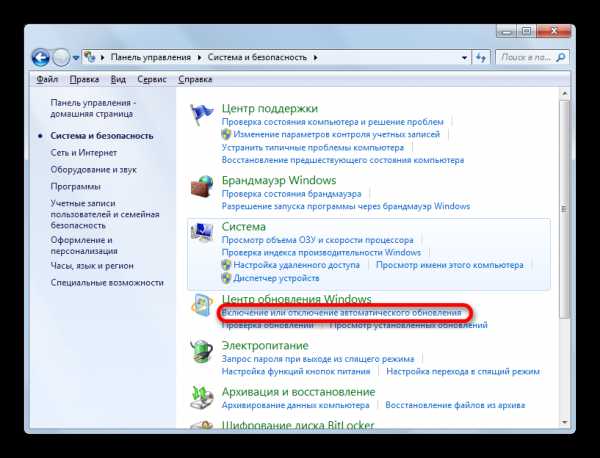Open Центр поддержки heading
600x458 pixels.
[x=270, y=108]
